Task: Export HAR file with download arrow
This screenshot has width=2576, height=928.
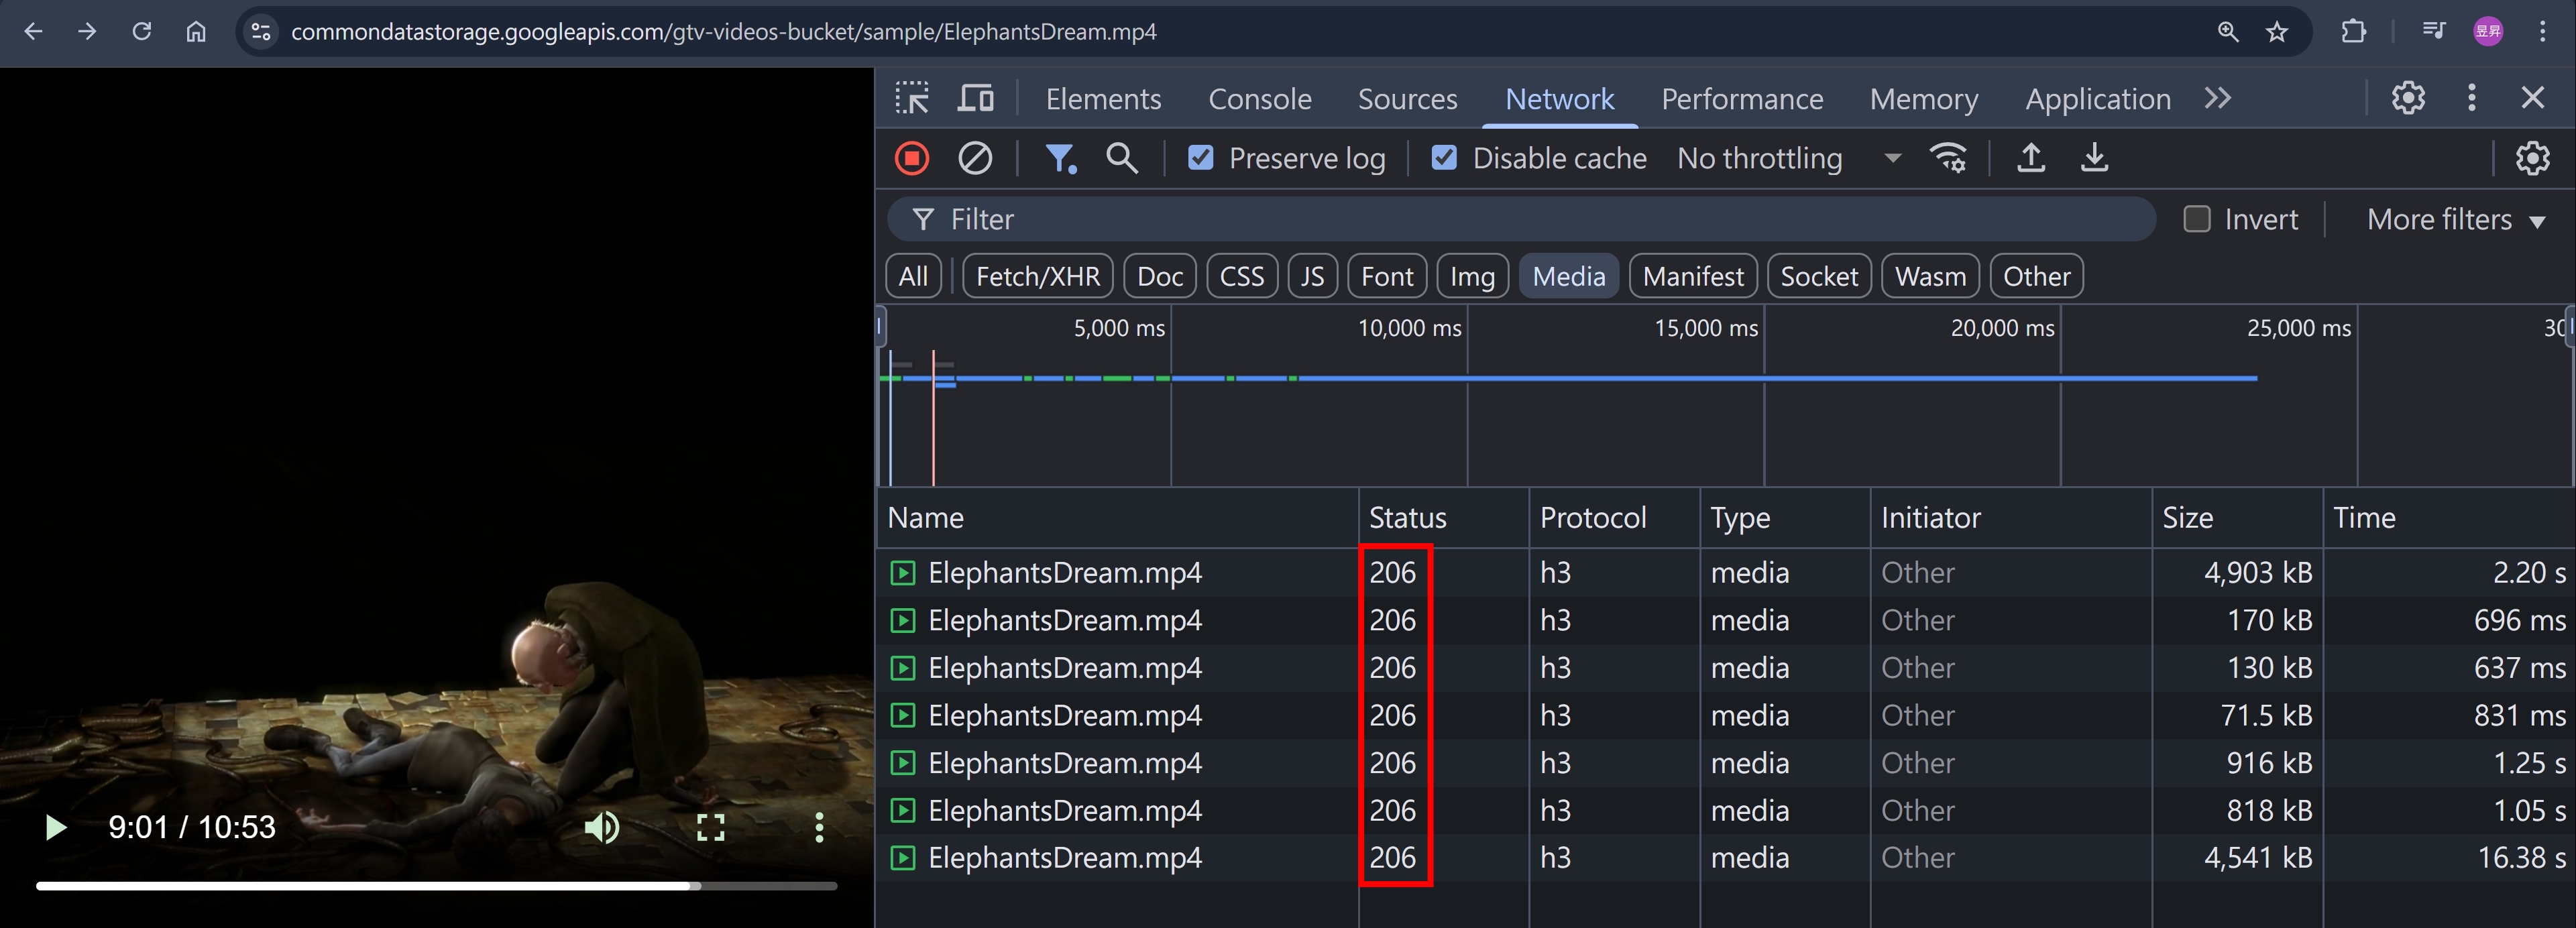Action: tap(2094, 158)
